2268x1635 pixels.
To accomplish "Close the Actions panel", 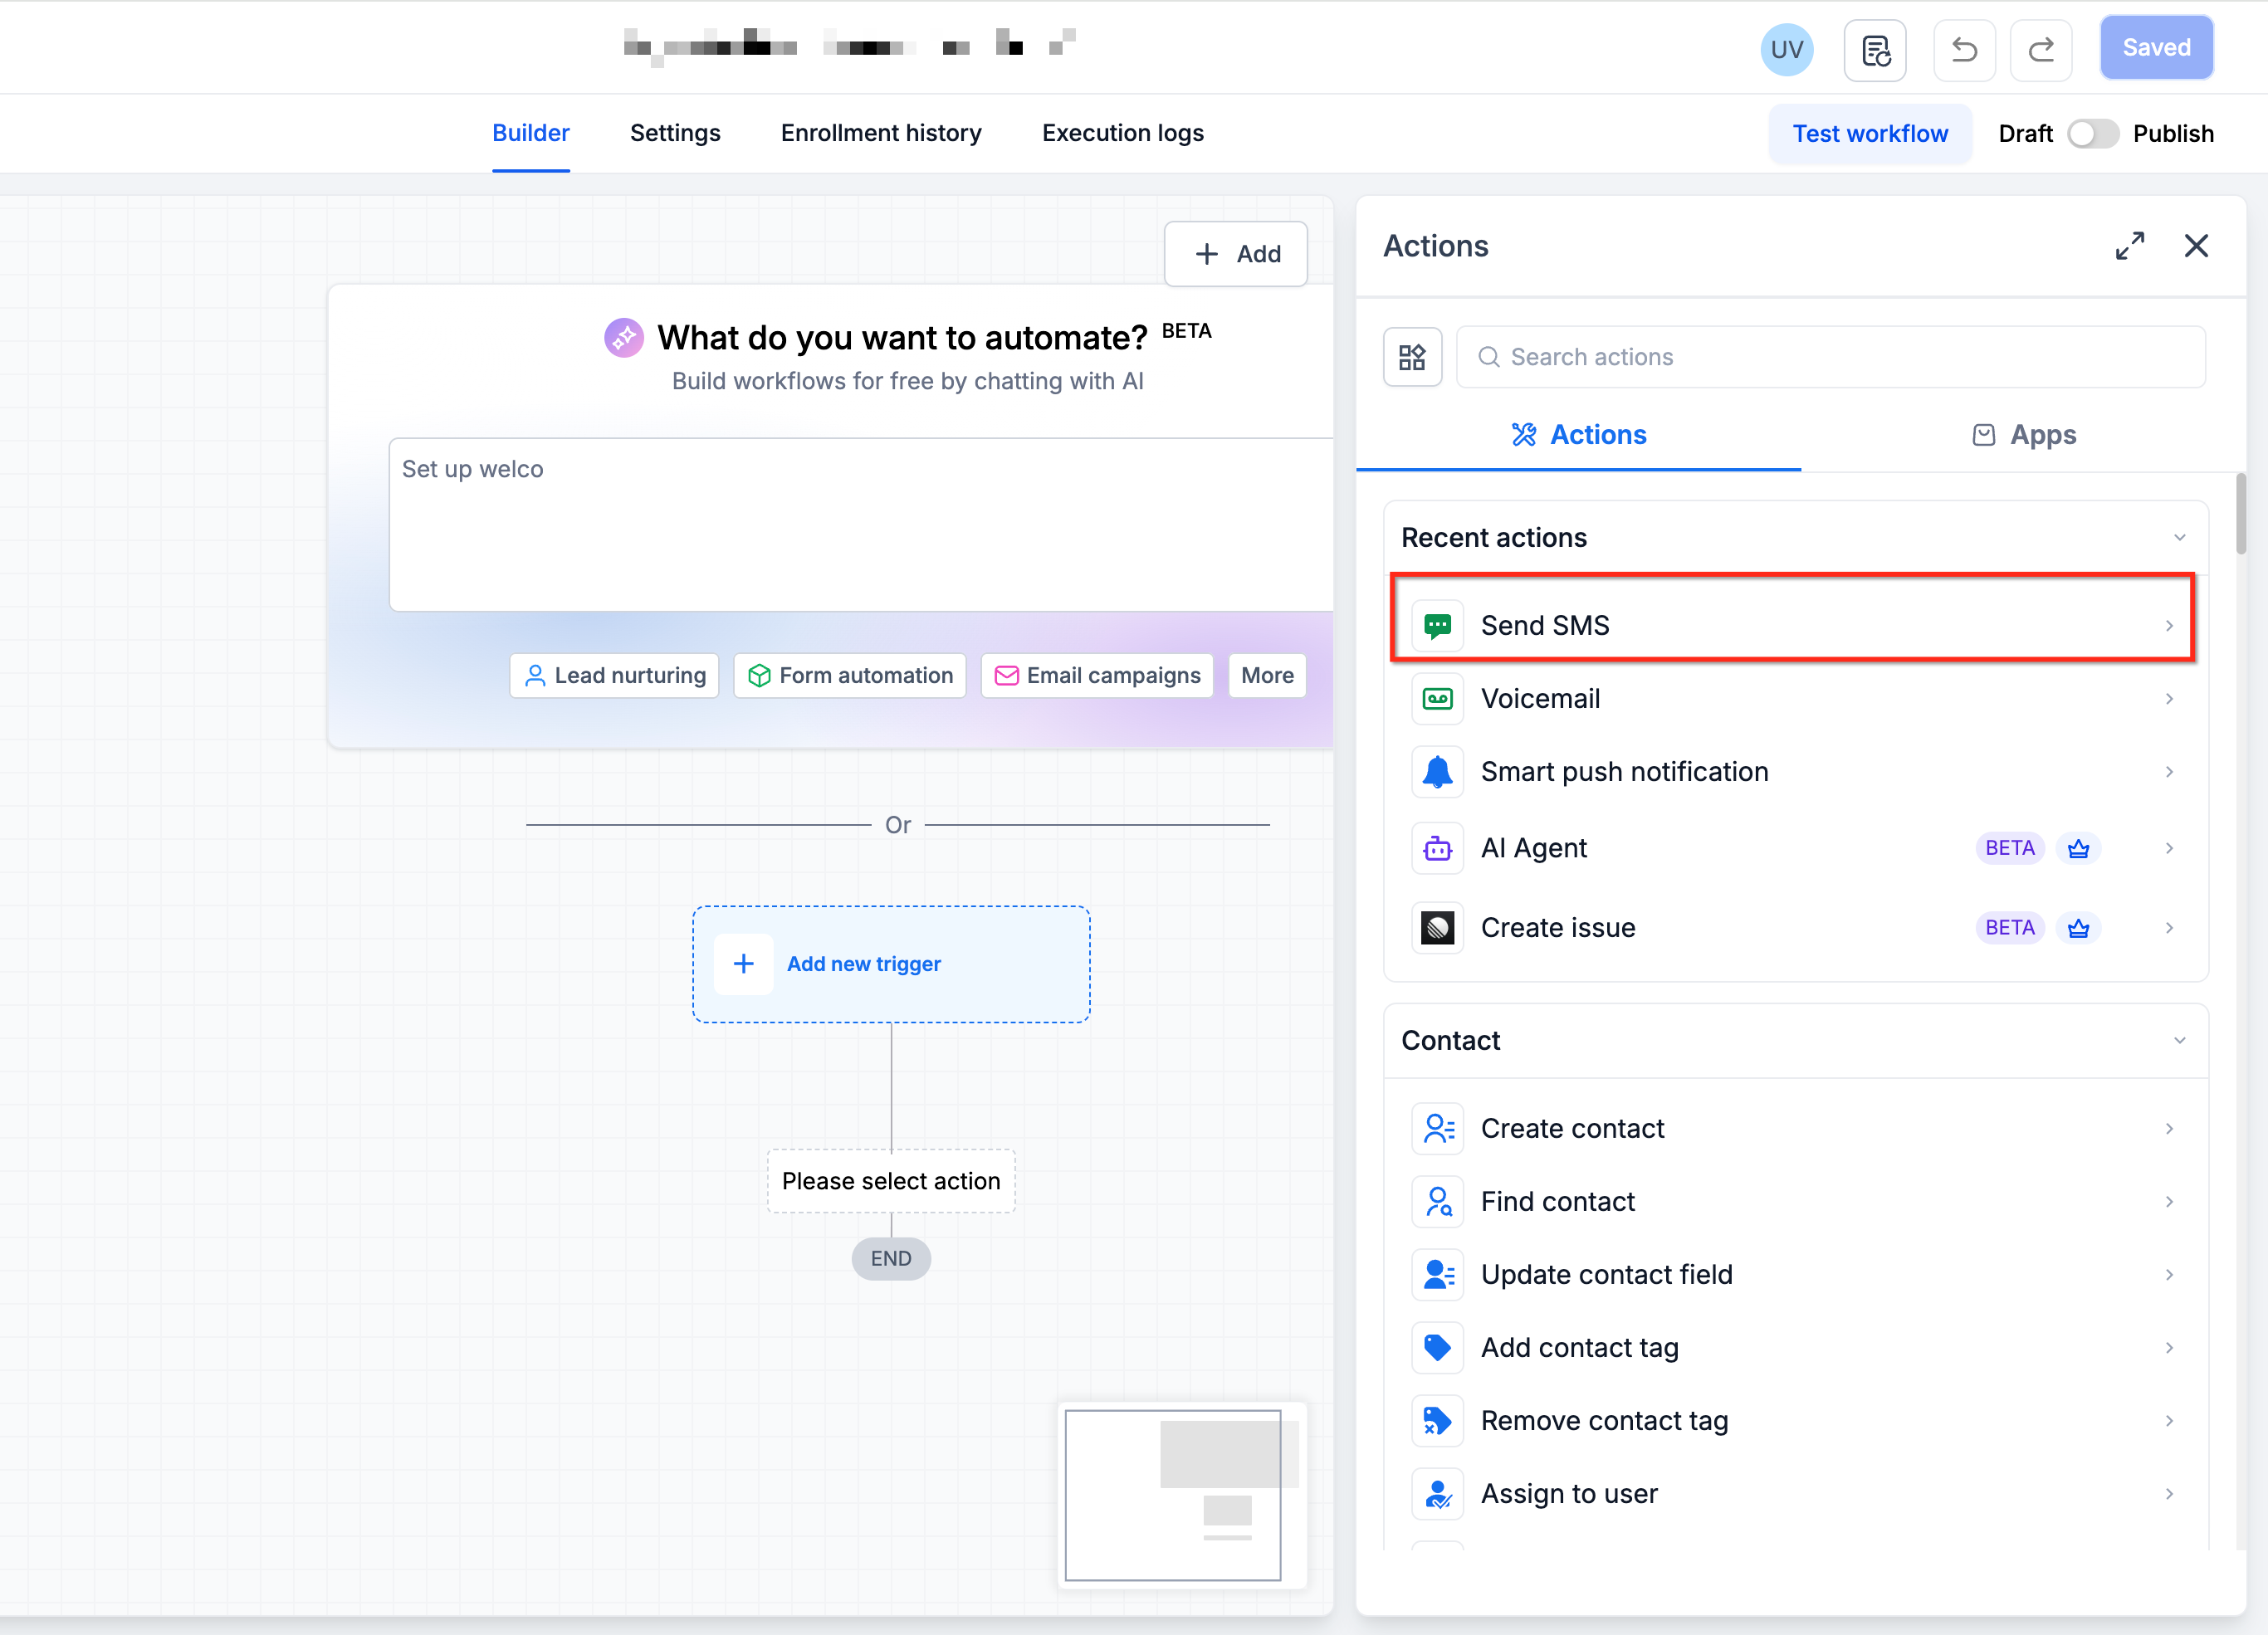I will 2196,246.
